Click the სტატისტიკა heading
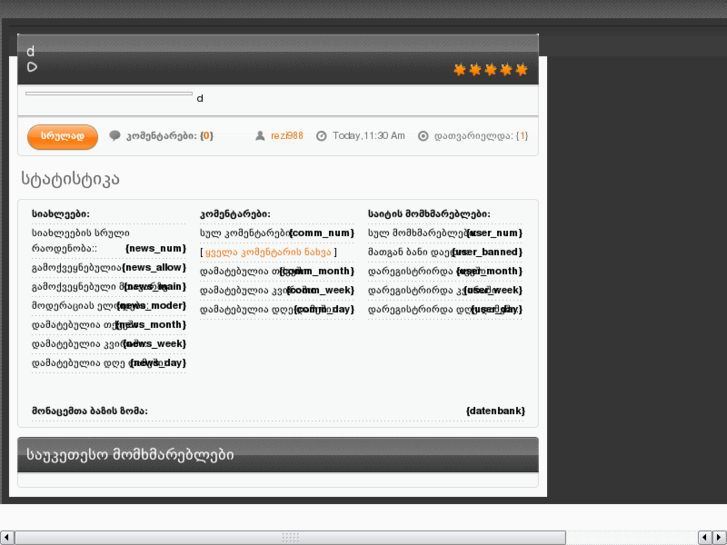Viewport: 727px width, 545px height. coord(70,179)
